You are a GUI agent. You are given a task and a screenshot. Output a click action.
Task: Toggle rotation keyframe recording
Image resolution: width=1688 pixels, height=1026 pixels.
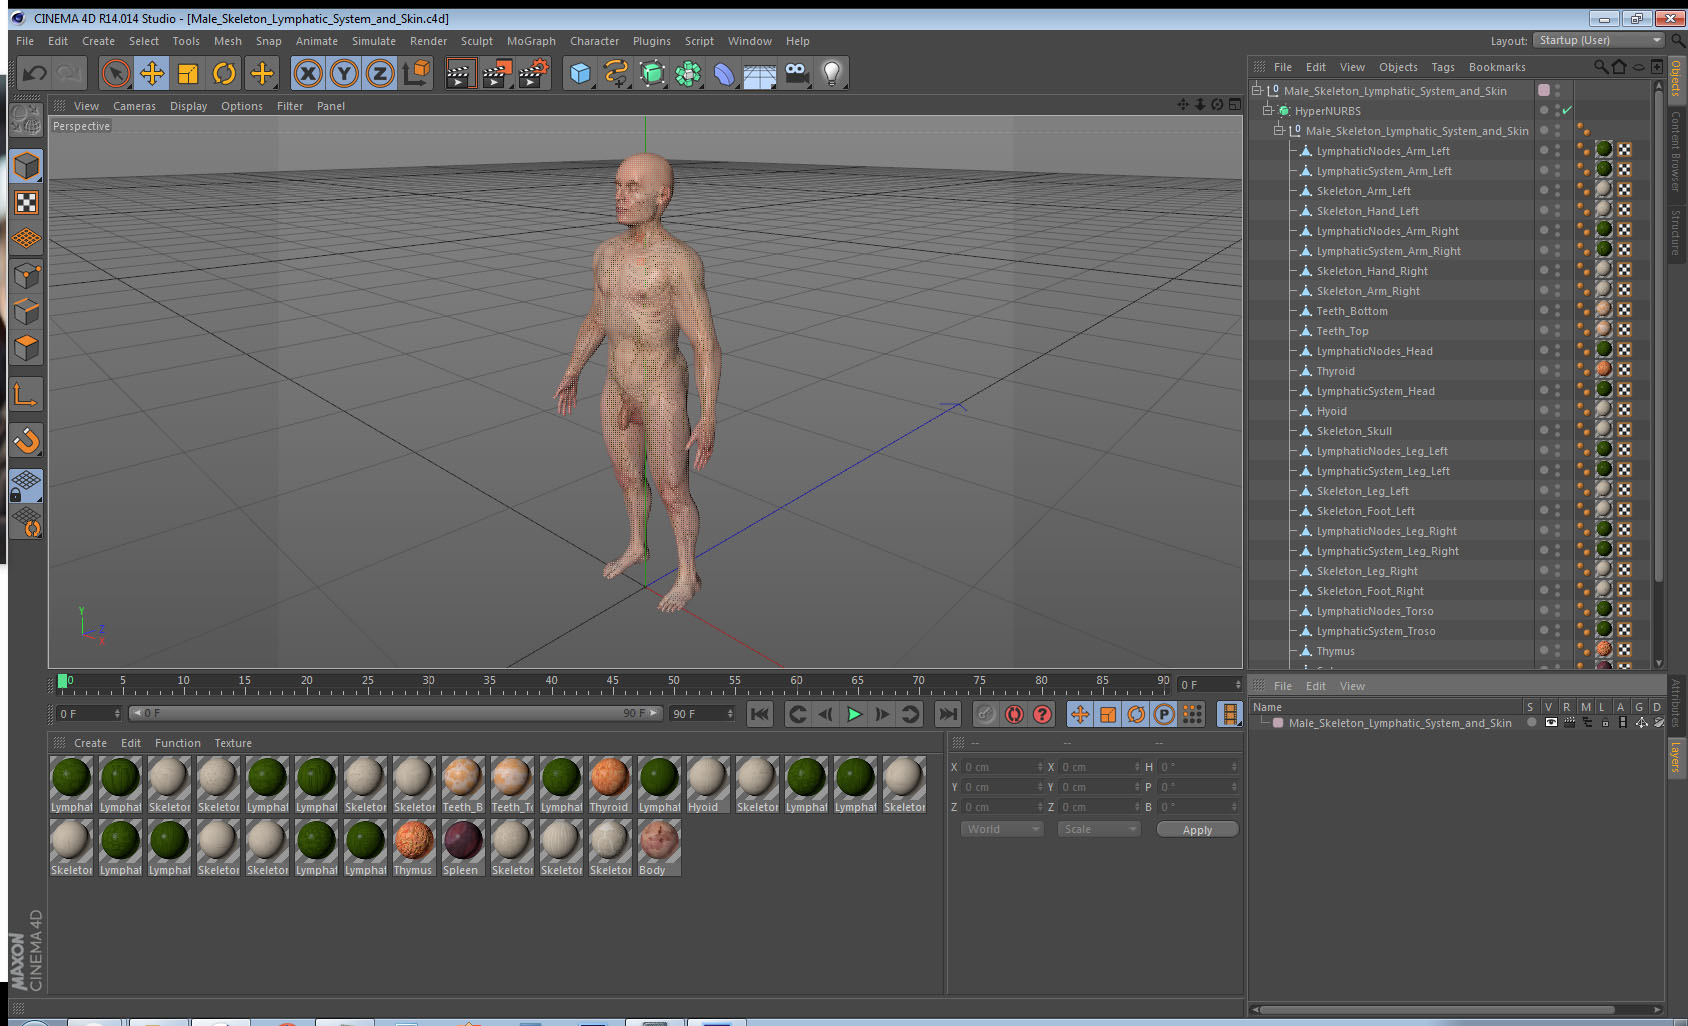point(1136,714)
